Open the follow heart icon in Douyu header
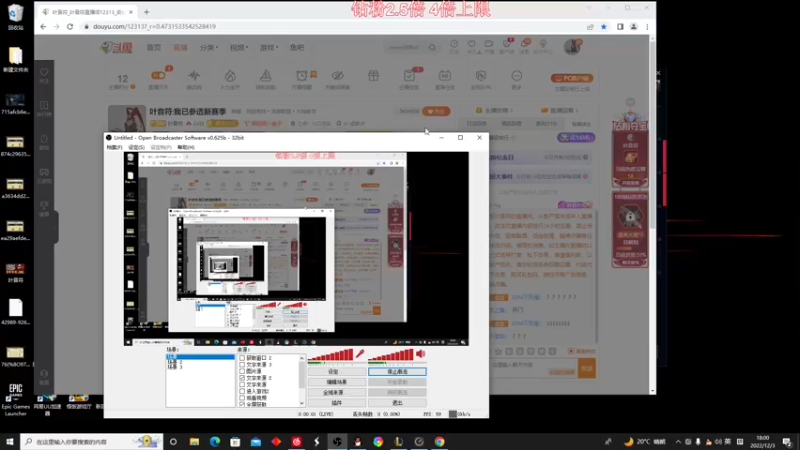800x450 pixels. pyautogui.click(x=471, y=45)
